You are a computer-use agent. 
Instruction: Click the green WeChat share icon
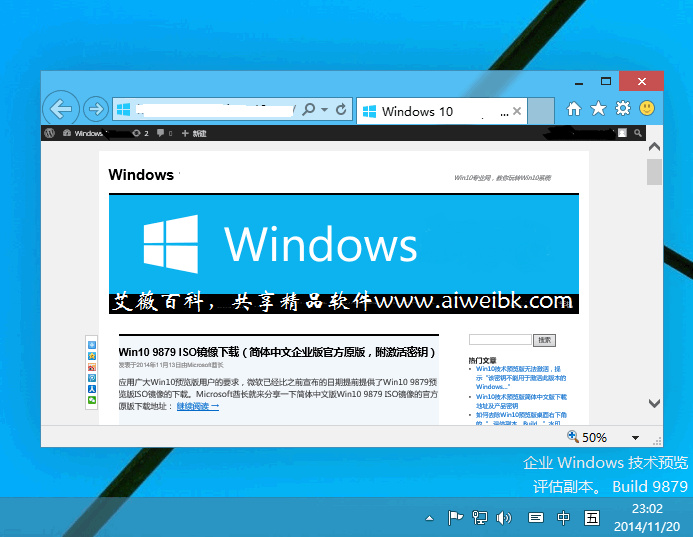[x=92, y=400]
